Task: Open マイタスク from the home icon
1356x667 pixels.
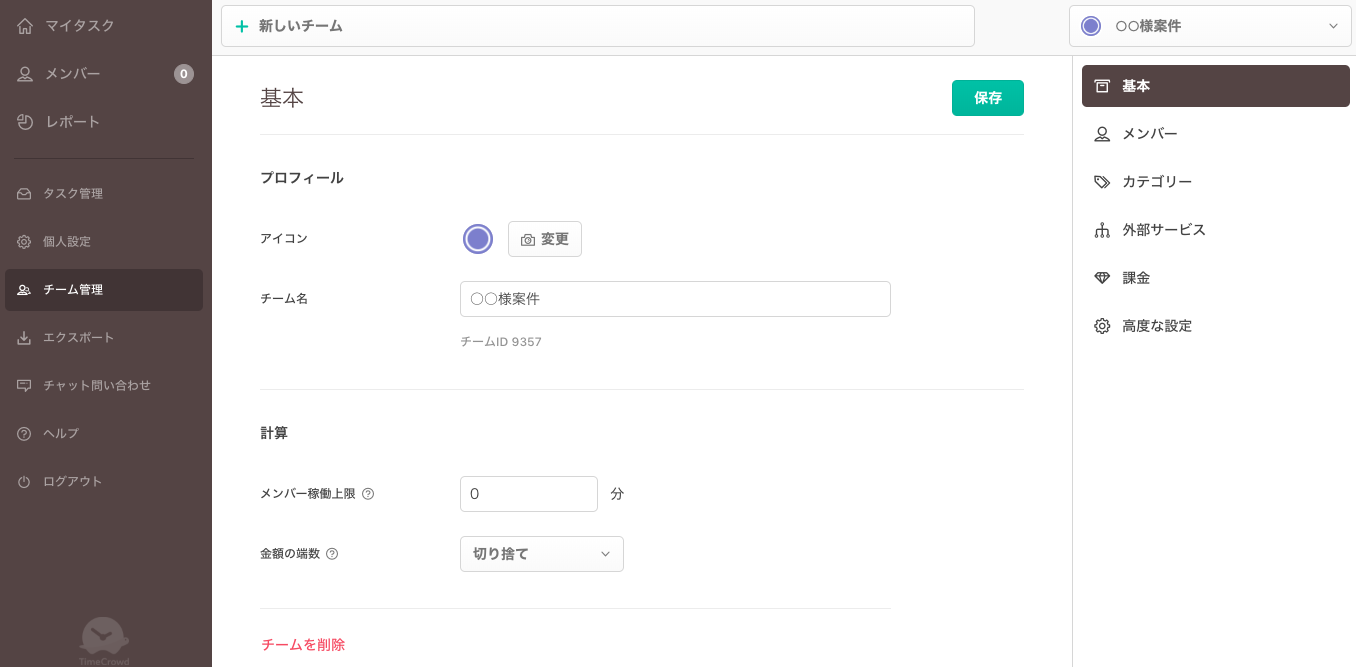Action: point(25,26)
